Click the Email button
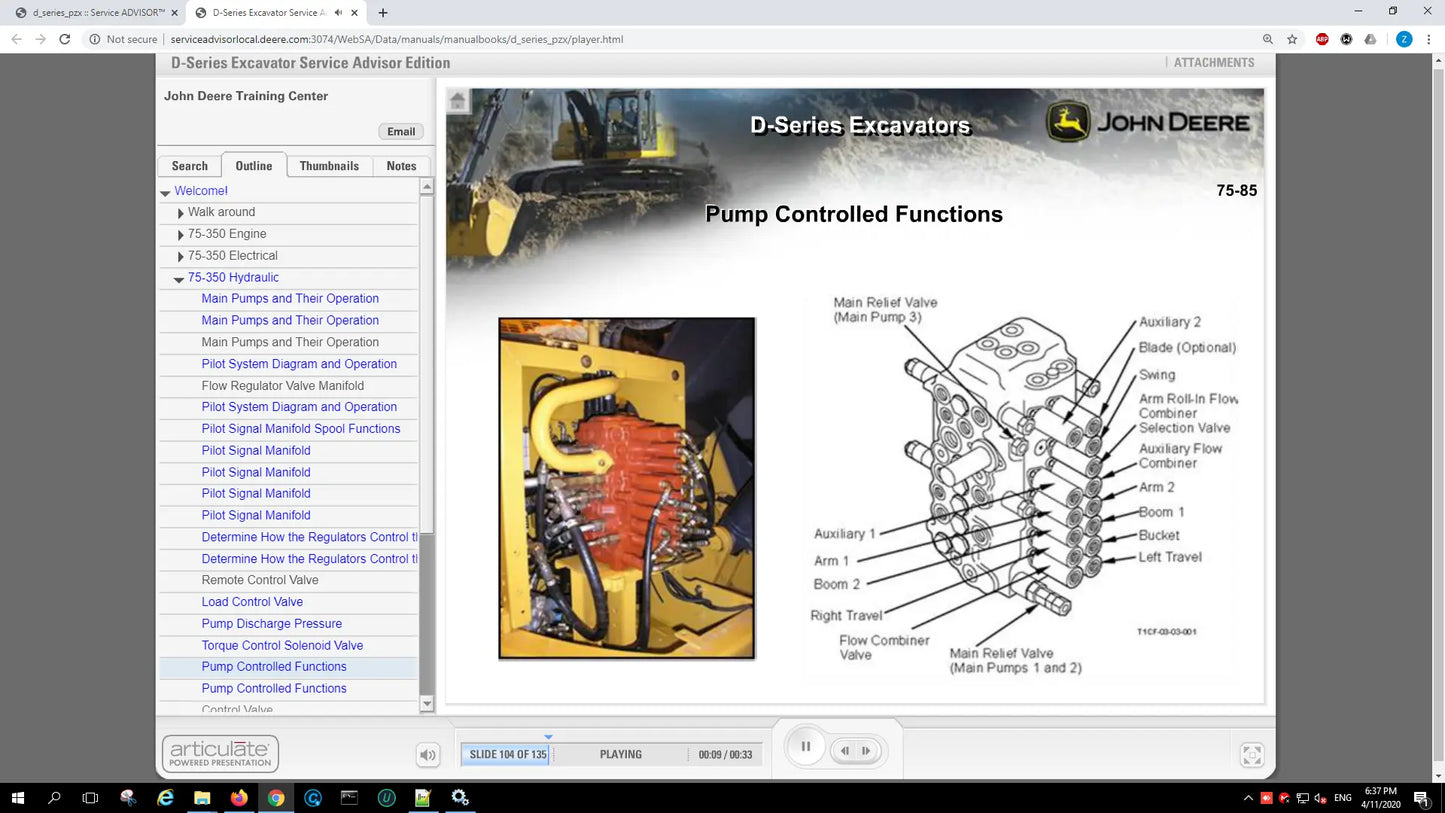 point(401,132)
